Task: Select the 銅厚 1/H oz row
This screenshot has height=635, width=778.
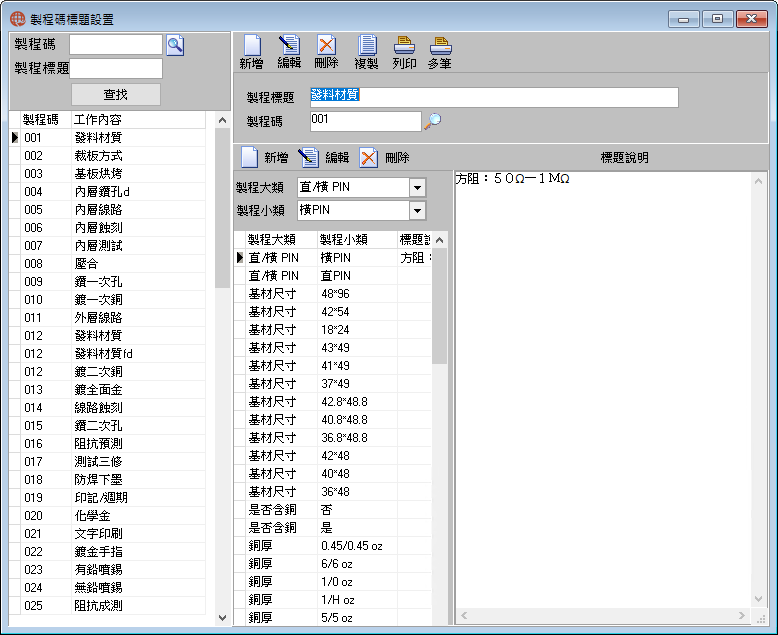Action: 333,600
